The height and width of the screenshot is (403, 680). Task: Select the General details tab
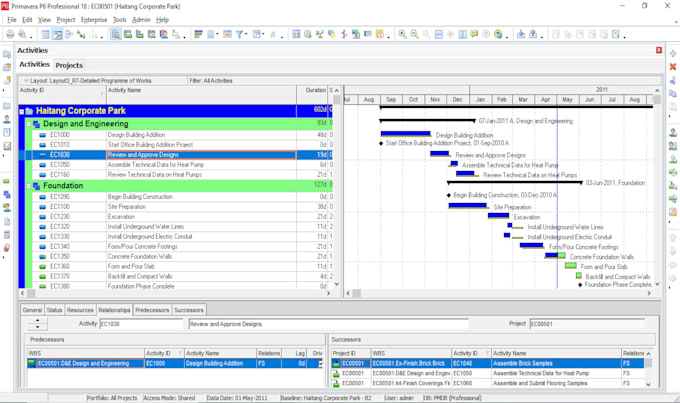point(33,310)
